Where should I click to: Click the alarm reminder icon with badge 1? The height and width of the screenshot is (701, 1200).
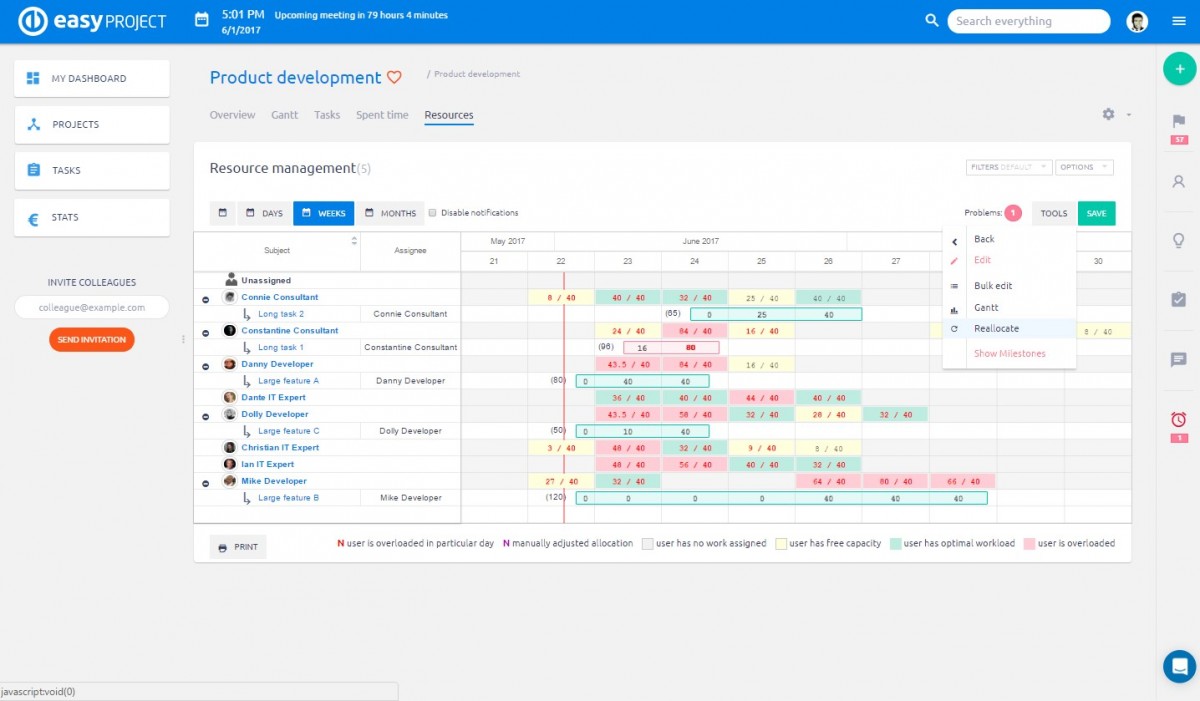(1178, 419)
